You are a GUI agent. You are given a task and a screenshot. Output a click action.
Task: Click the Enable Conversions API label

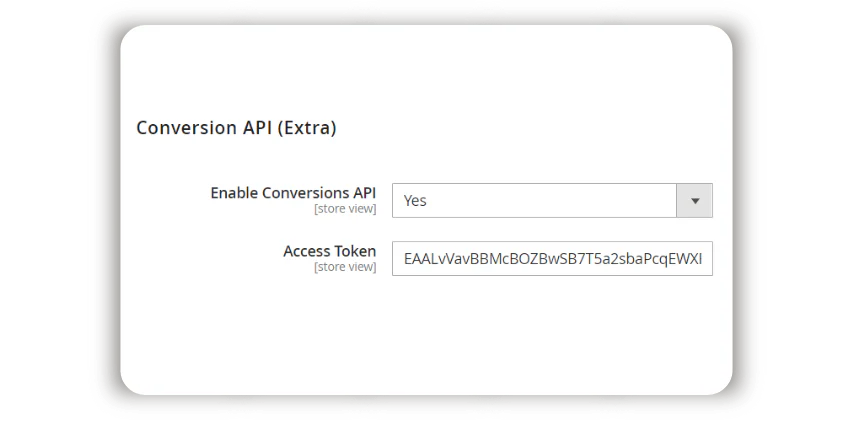pos(293,193)
